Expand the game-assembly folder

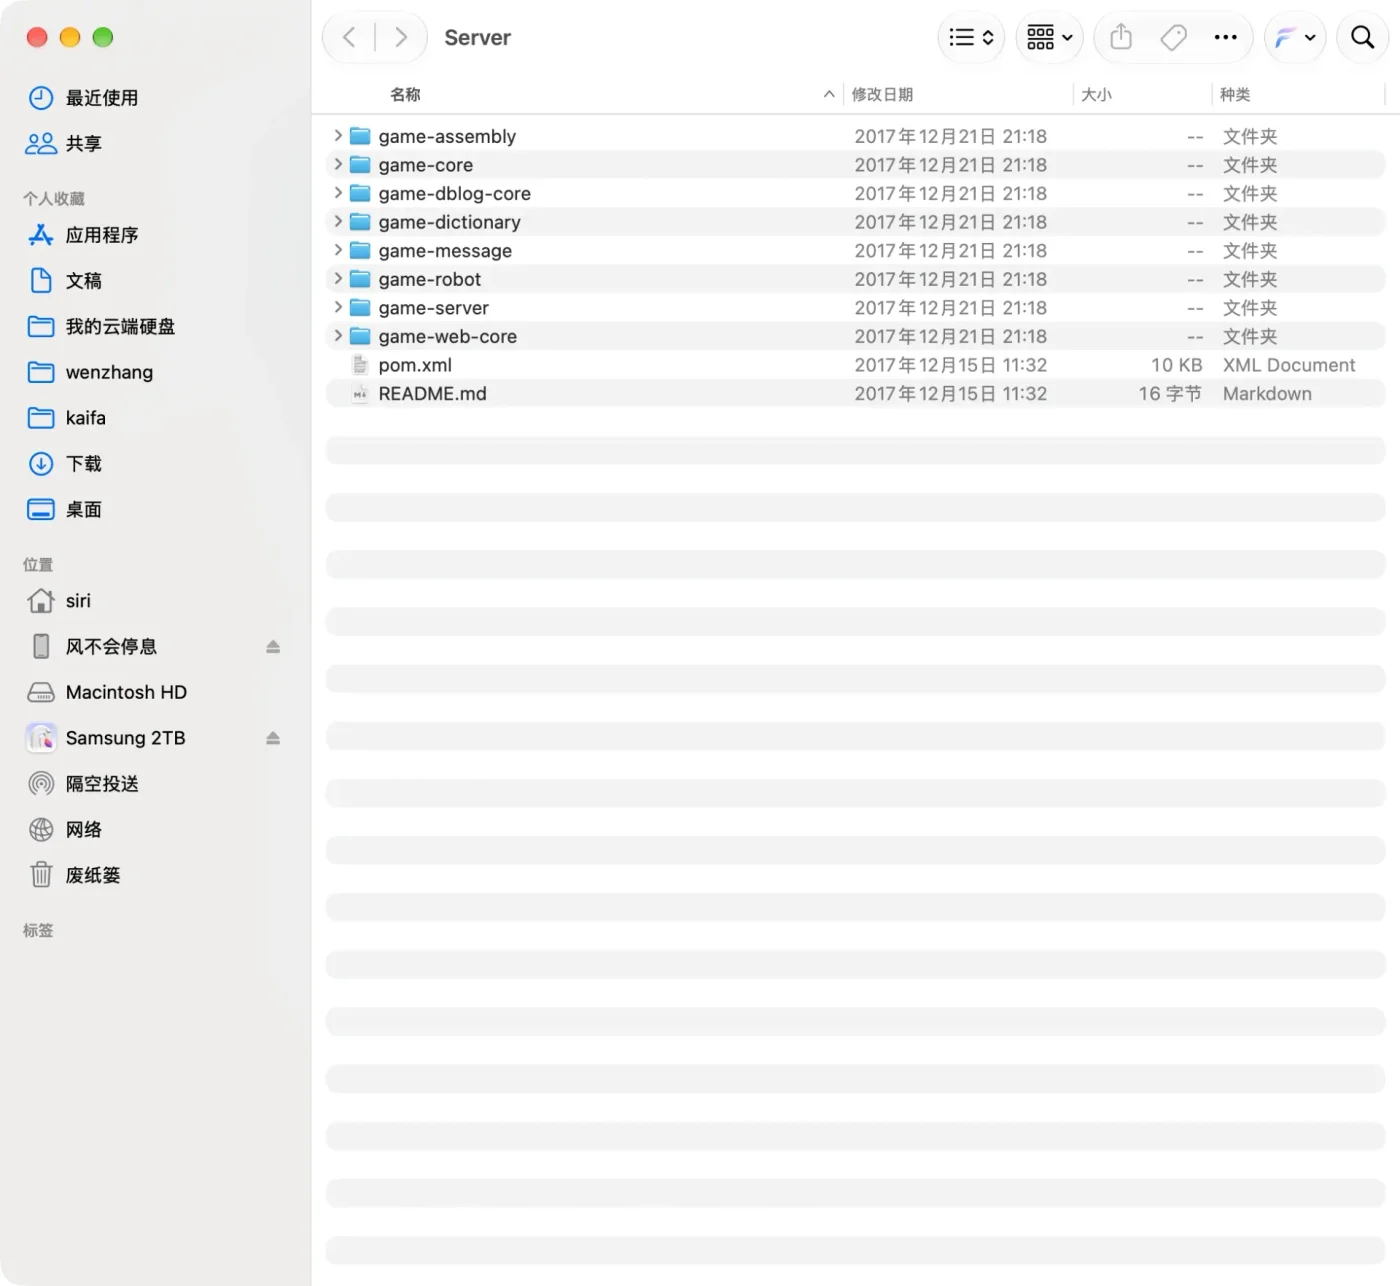(x=338, y=135)
